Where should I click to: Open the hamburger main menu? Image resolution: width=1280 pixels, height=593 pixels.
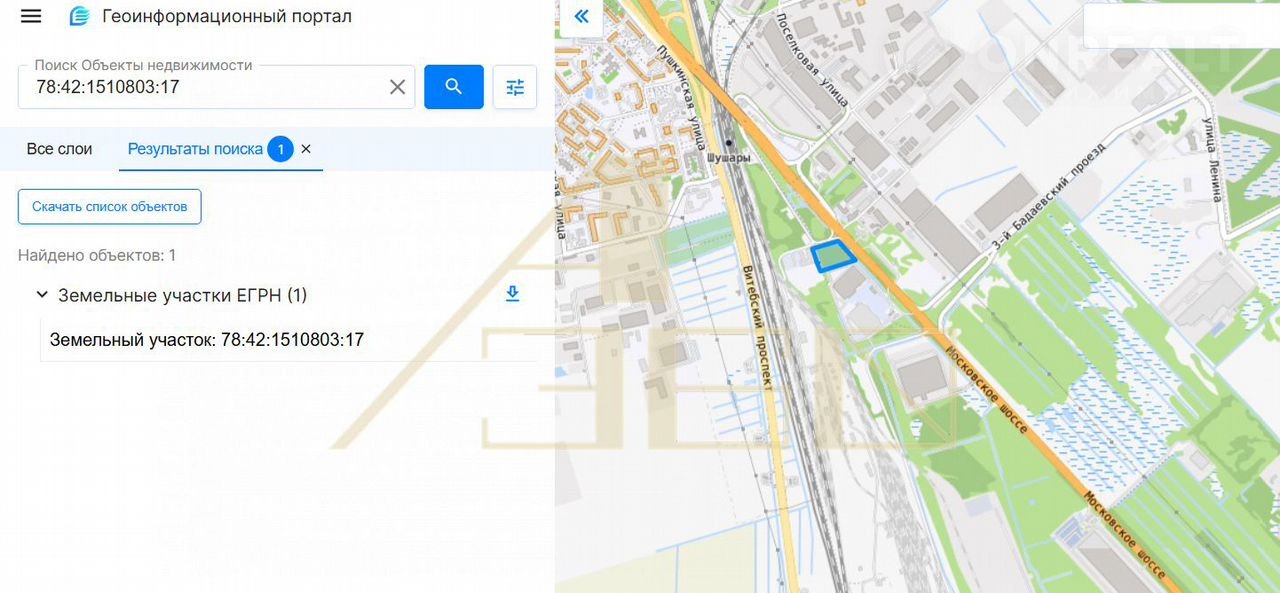coord(31,16)
